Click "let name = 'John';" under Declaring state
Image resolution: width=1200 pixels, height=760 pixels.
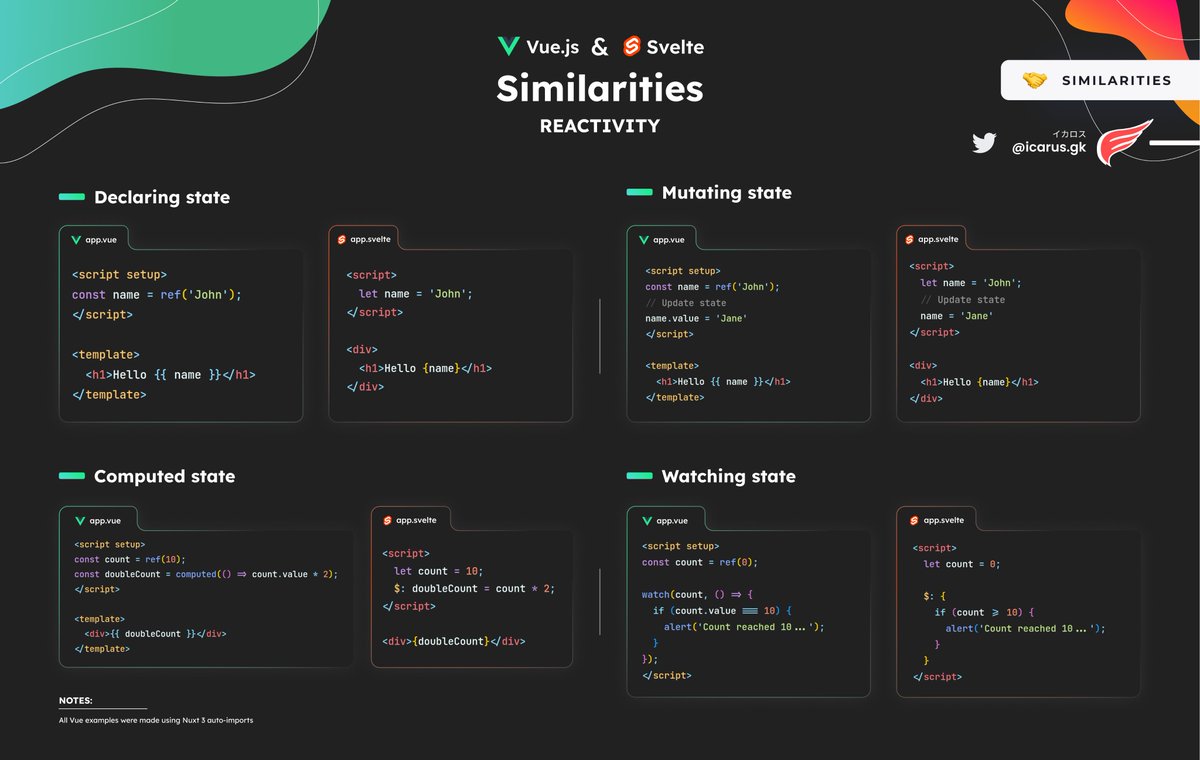click(416, 294)
